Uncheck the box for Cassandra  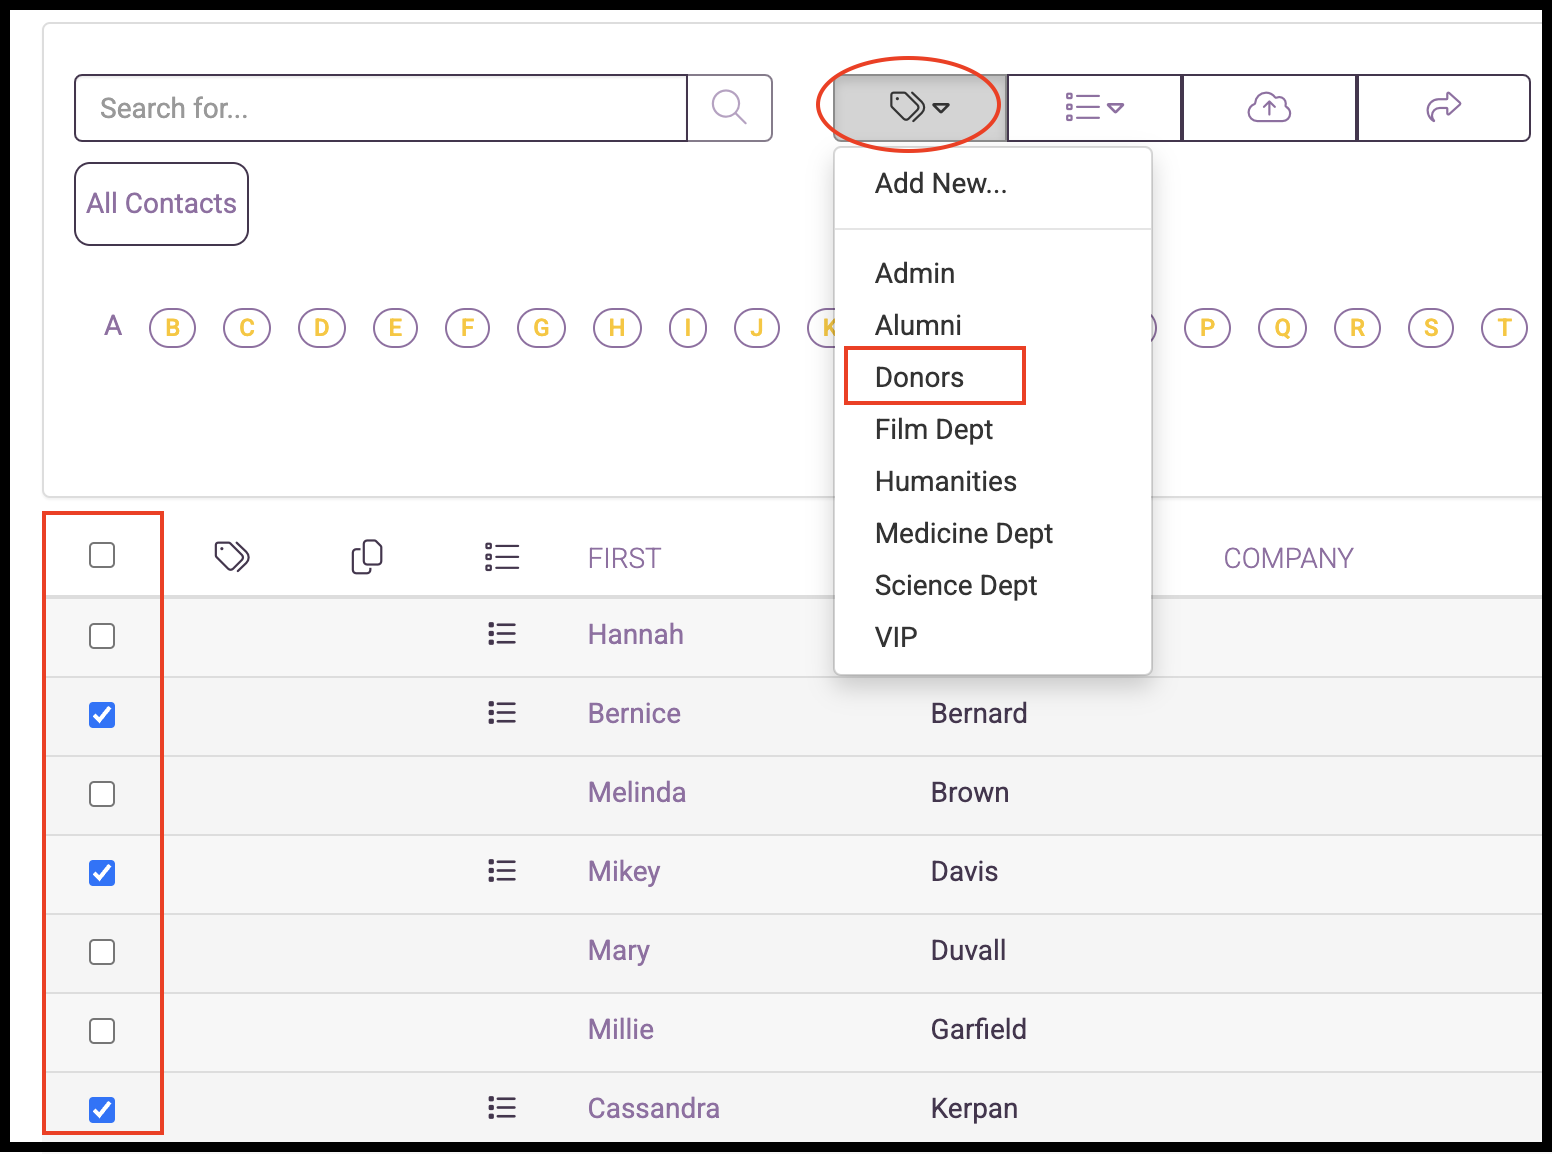pos(102,1110)
